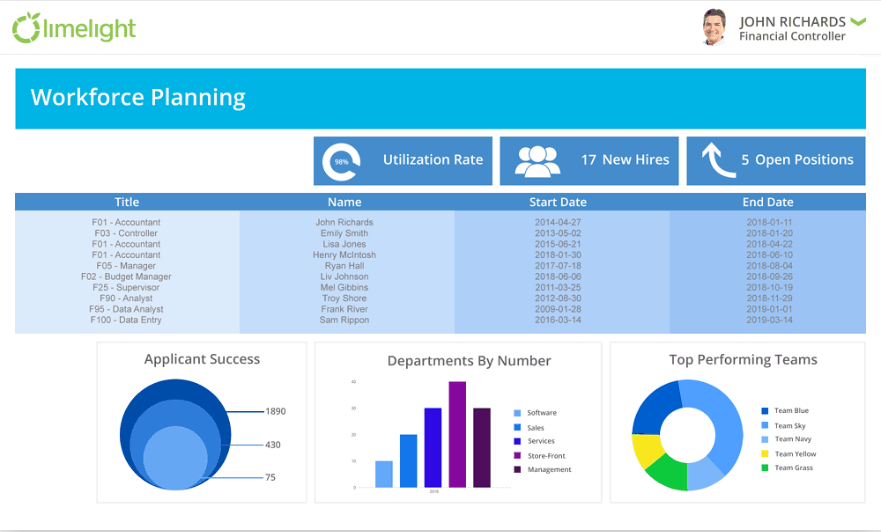Toggle the Software legend swatch

pyautogui.click(x=517, y=413)
